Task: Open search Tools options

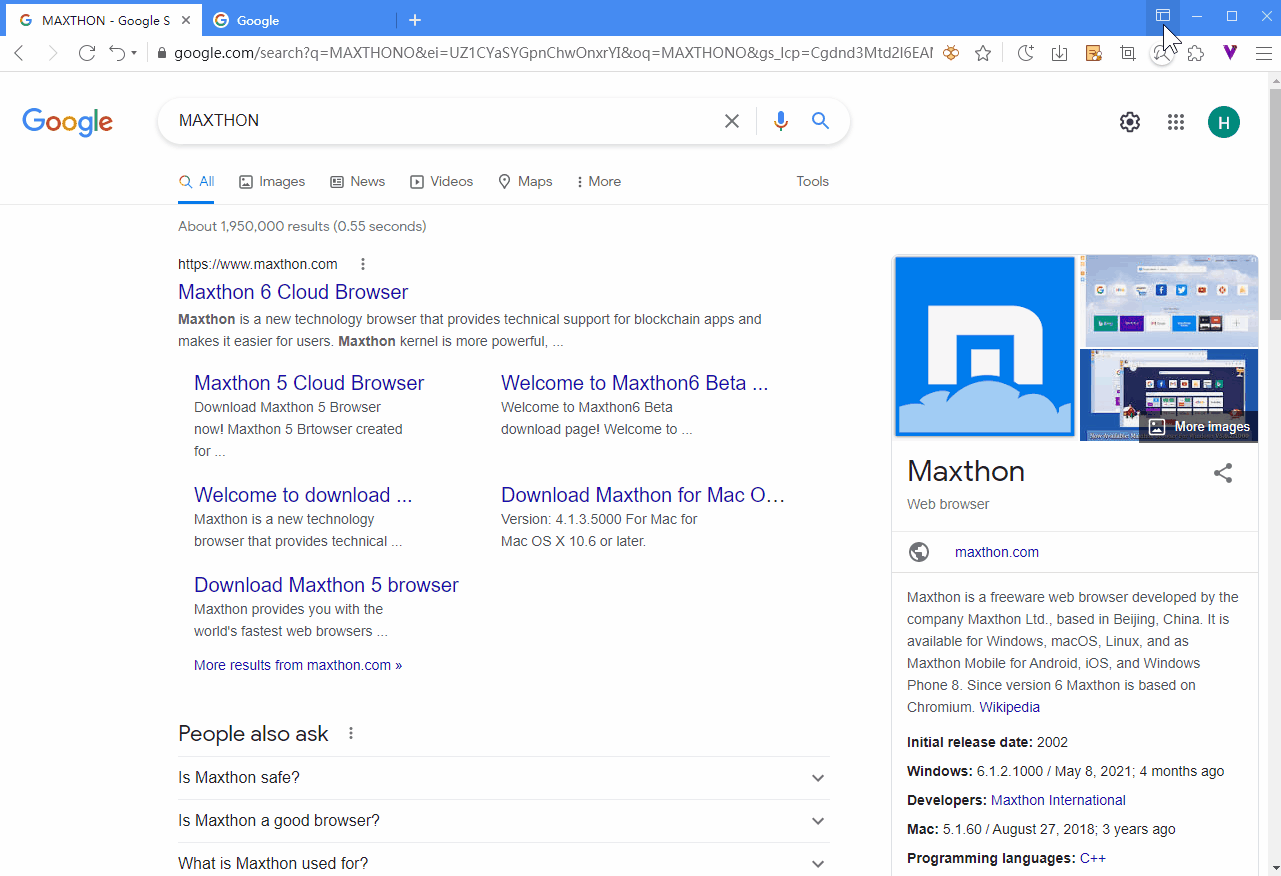Action: point(813,182)
